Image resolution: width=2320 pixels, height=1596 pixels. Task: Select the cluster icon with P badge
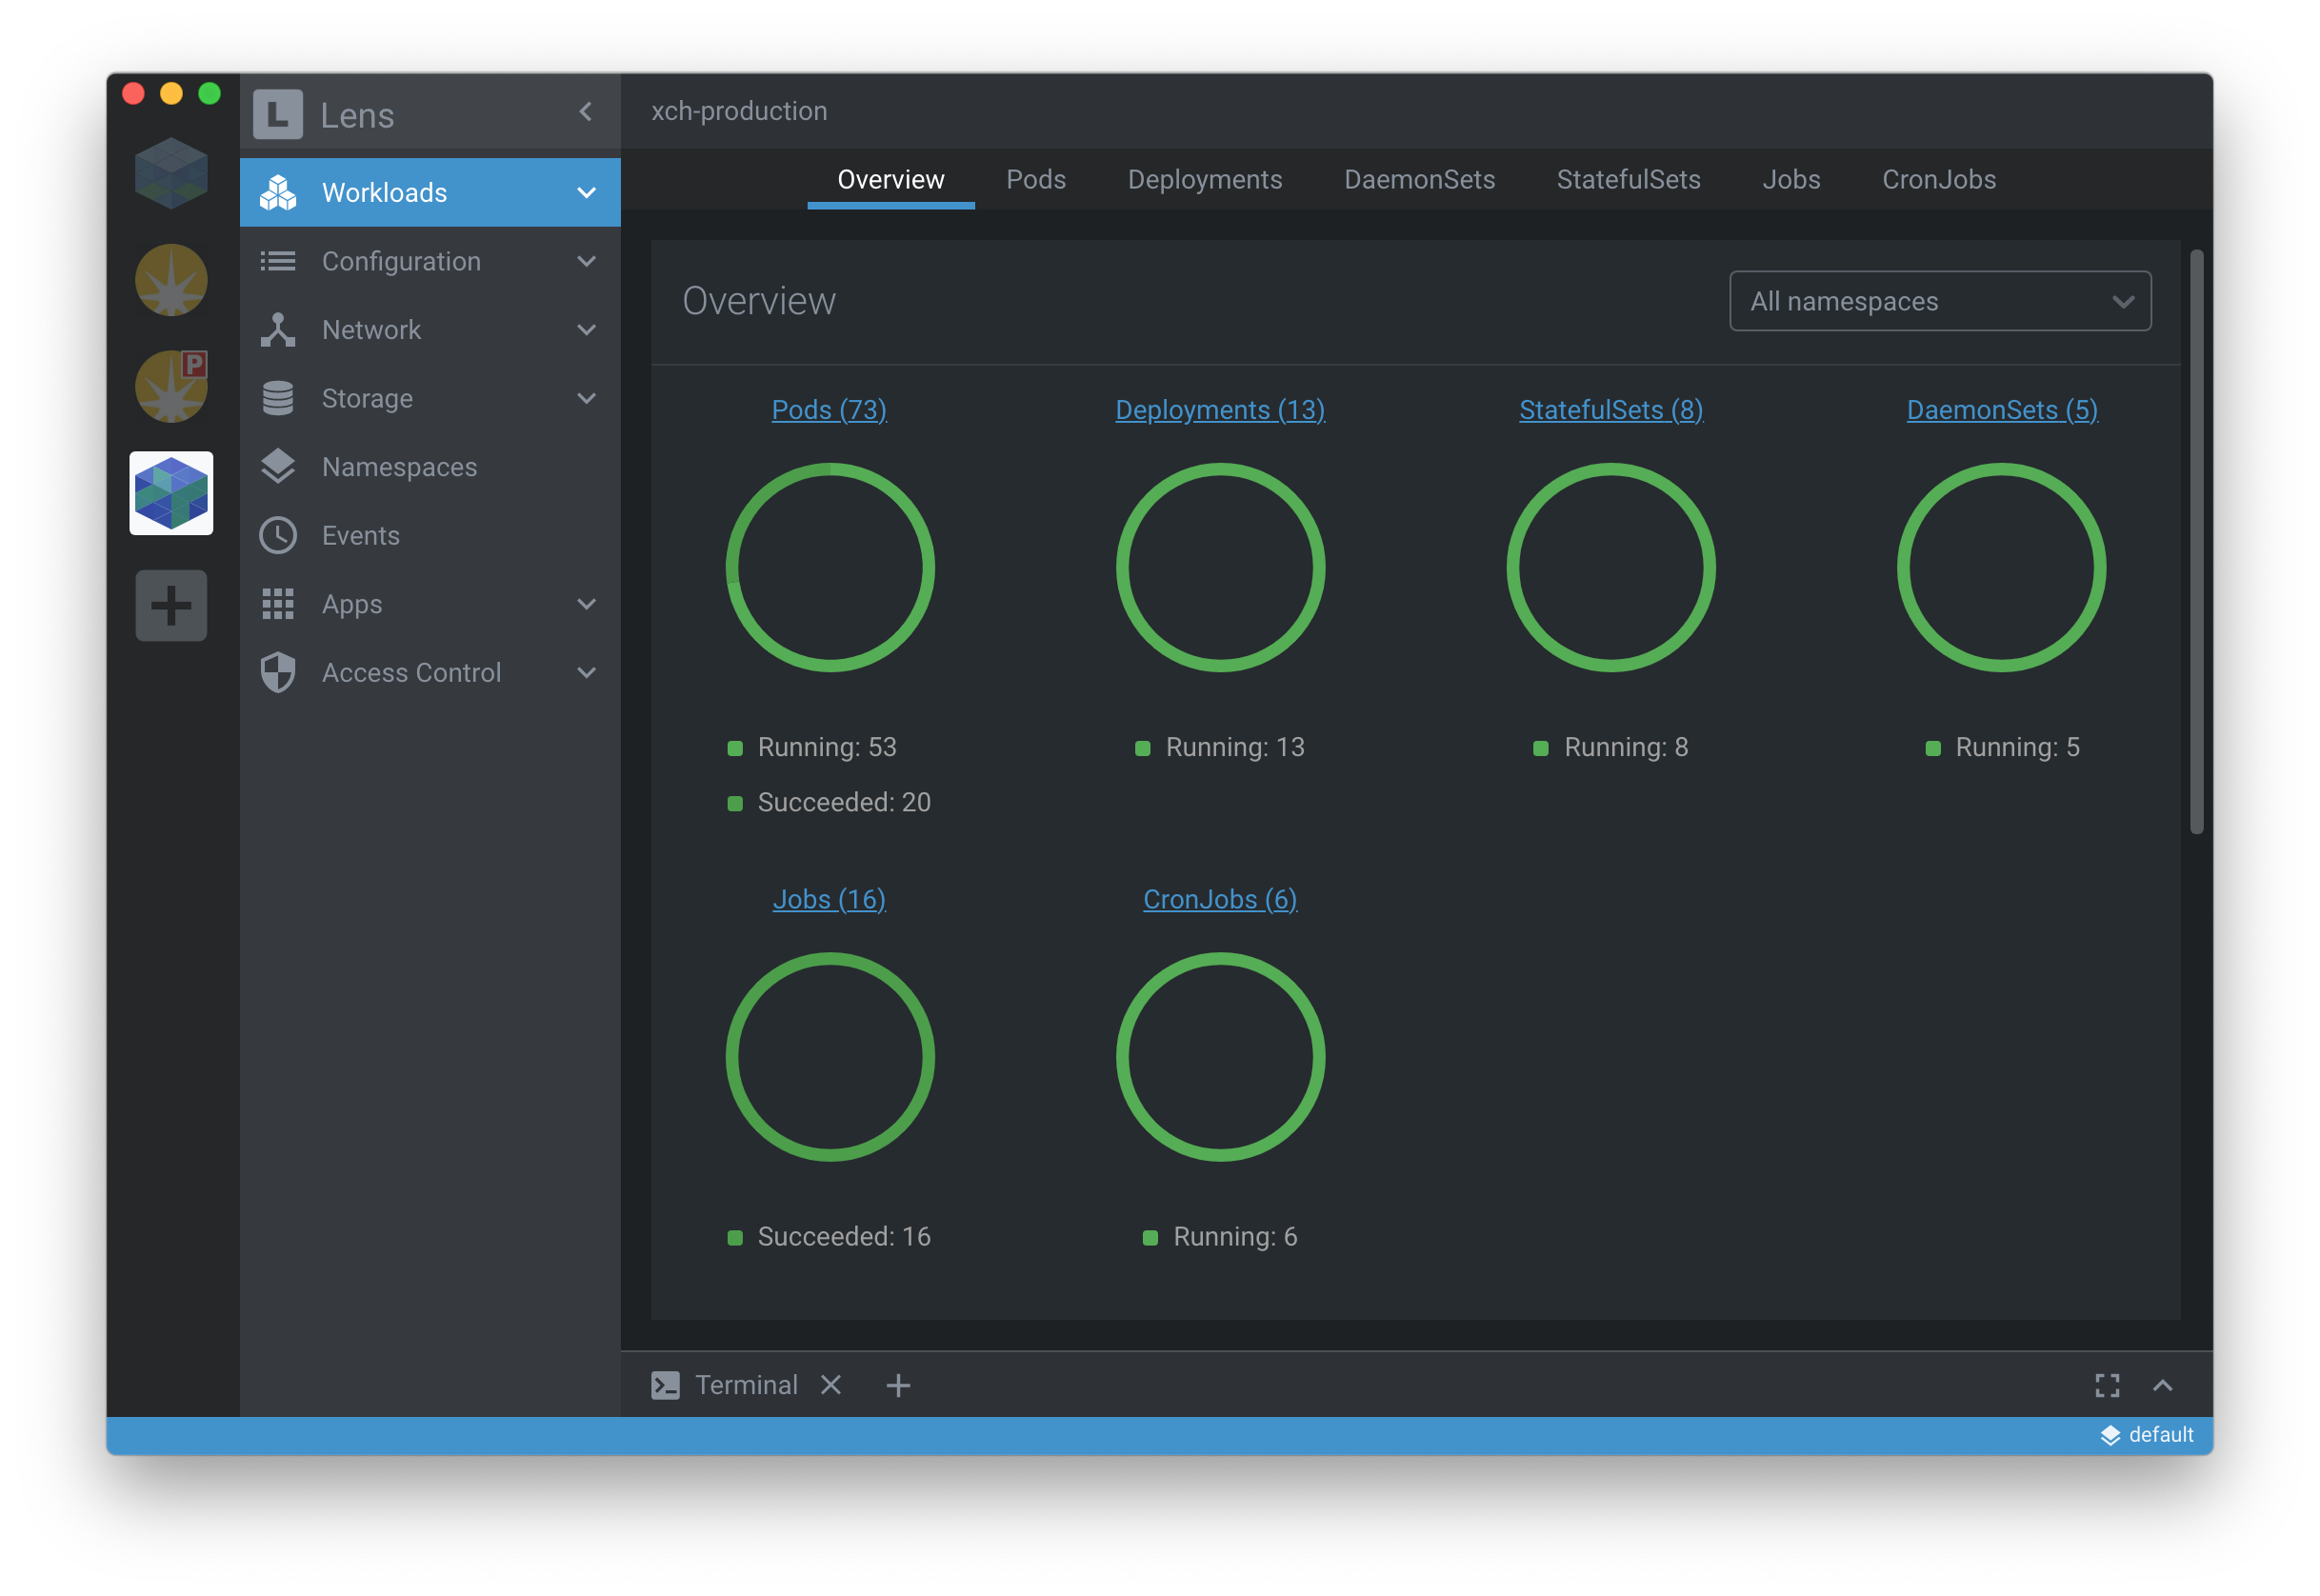171,386
